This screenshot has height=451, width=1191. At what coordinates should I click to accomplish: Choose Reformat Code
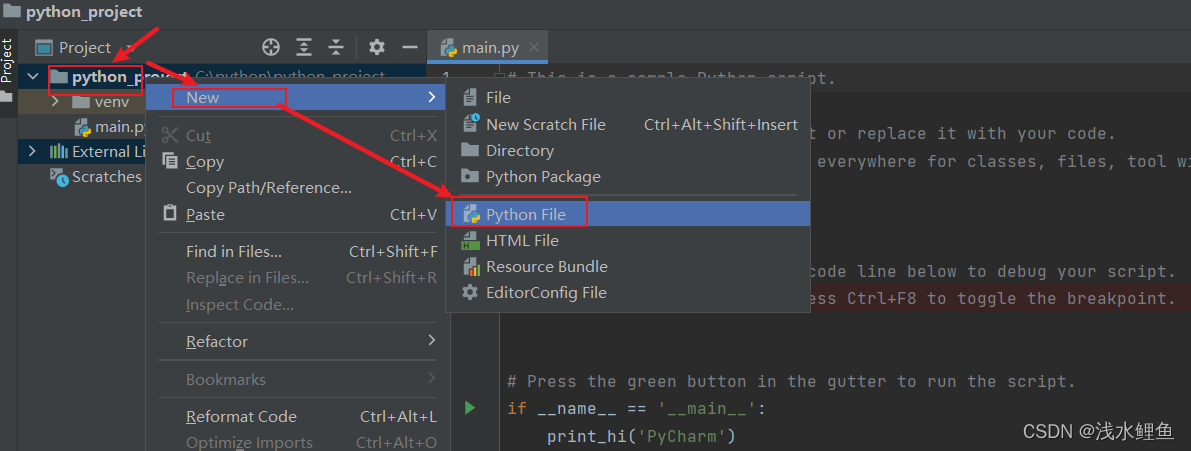(296, 416)
